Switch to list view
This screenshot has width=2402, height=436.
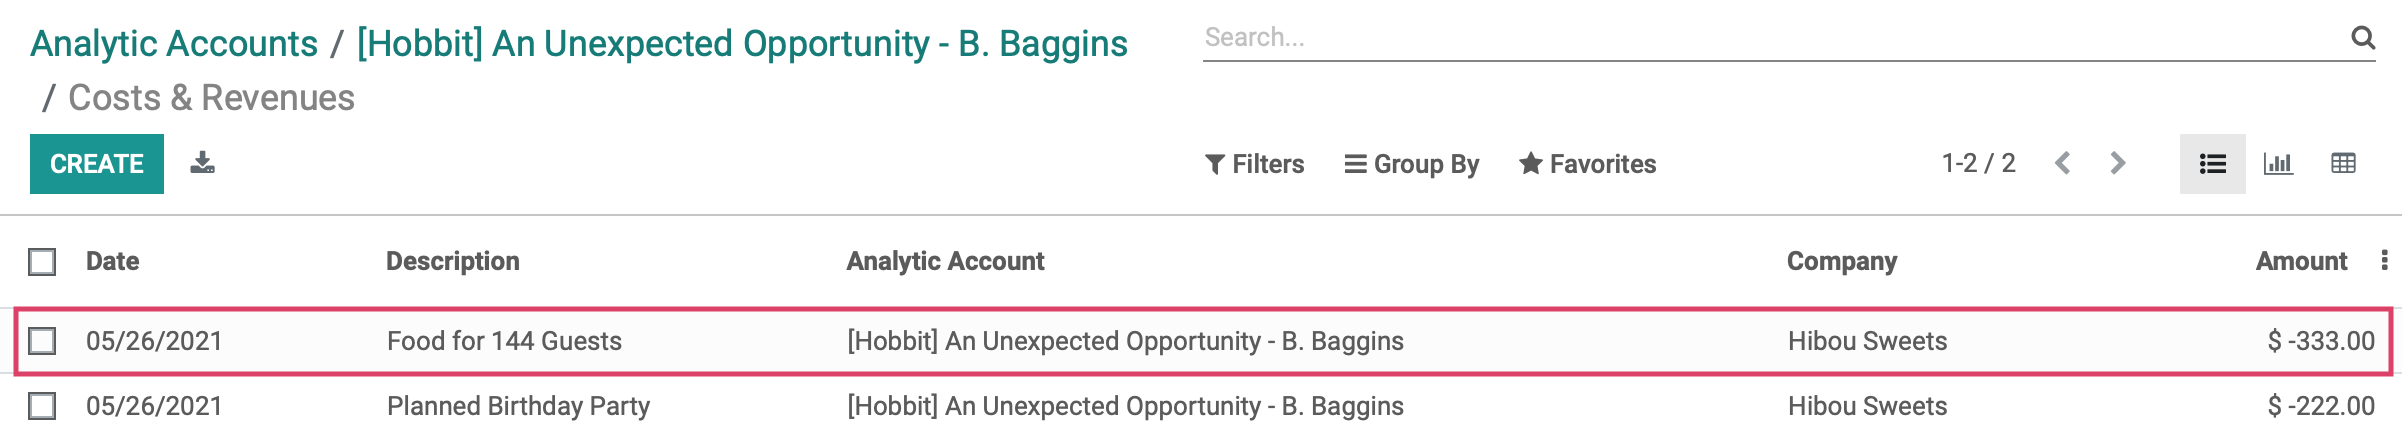(2212, 164)
